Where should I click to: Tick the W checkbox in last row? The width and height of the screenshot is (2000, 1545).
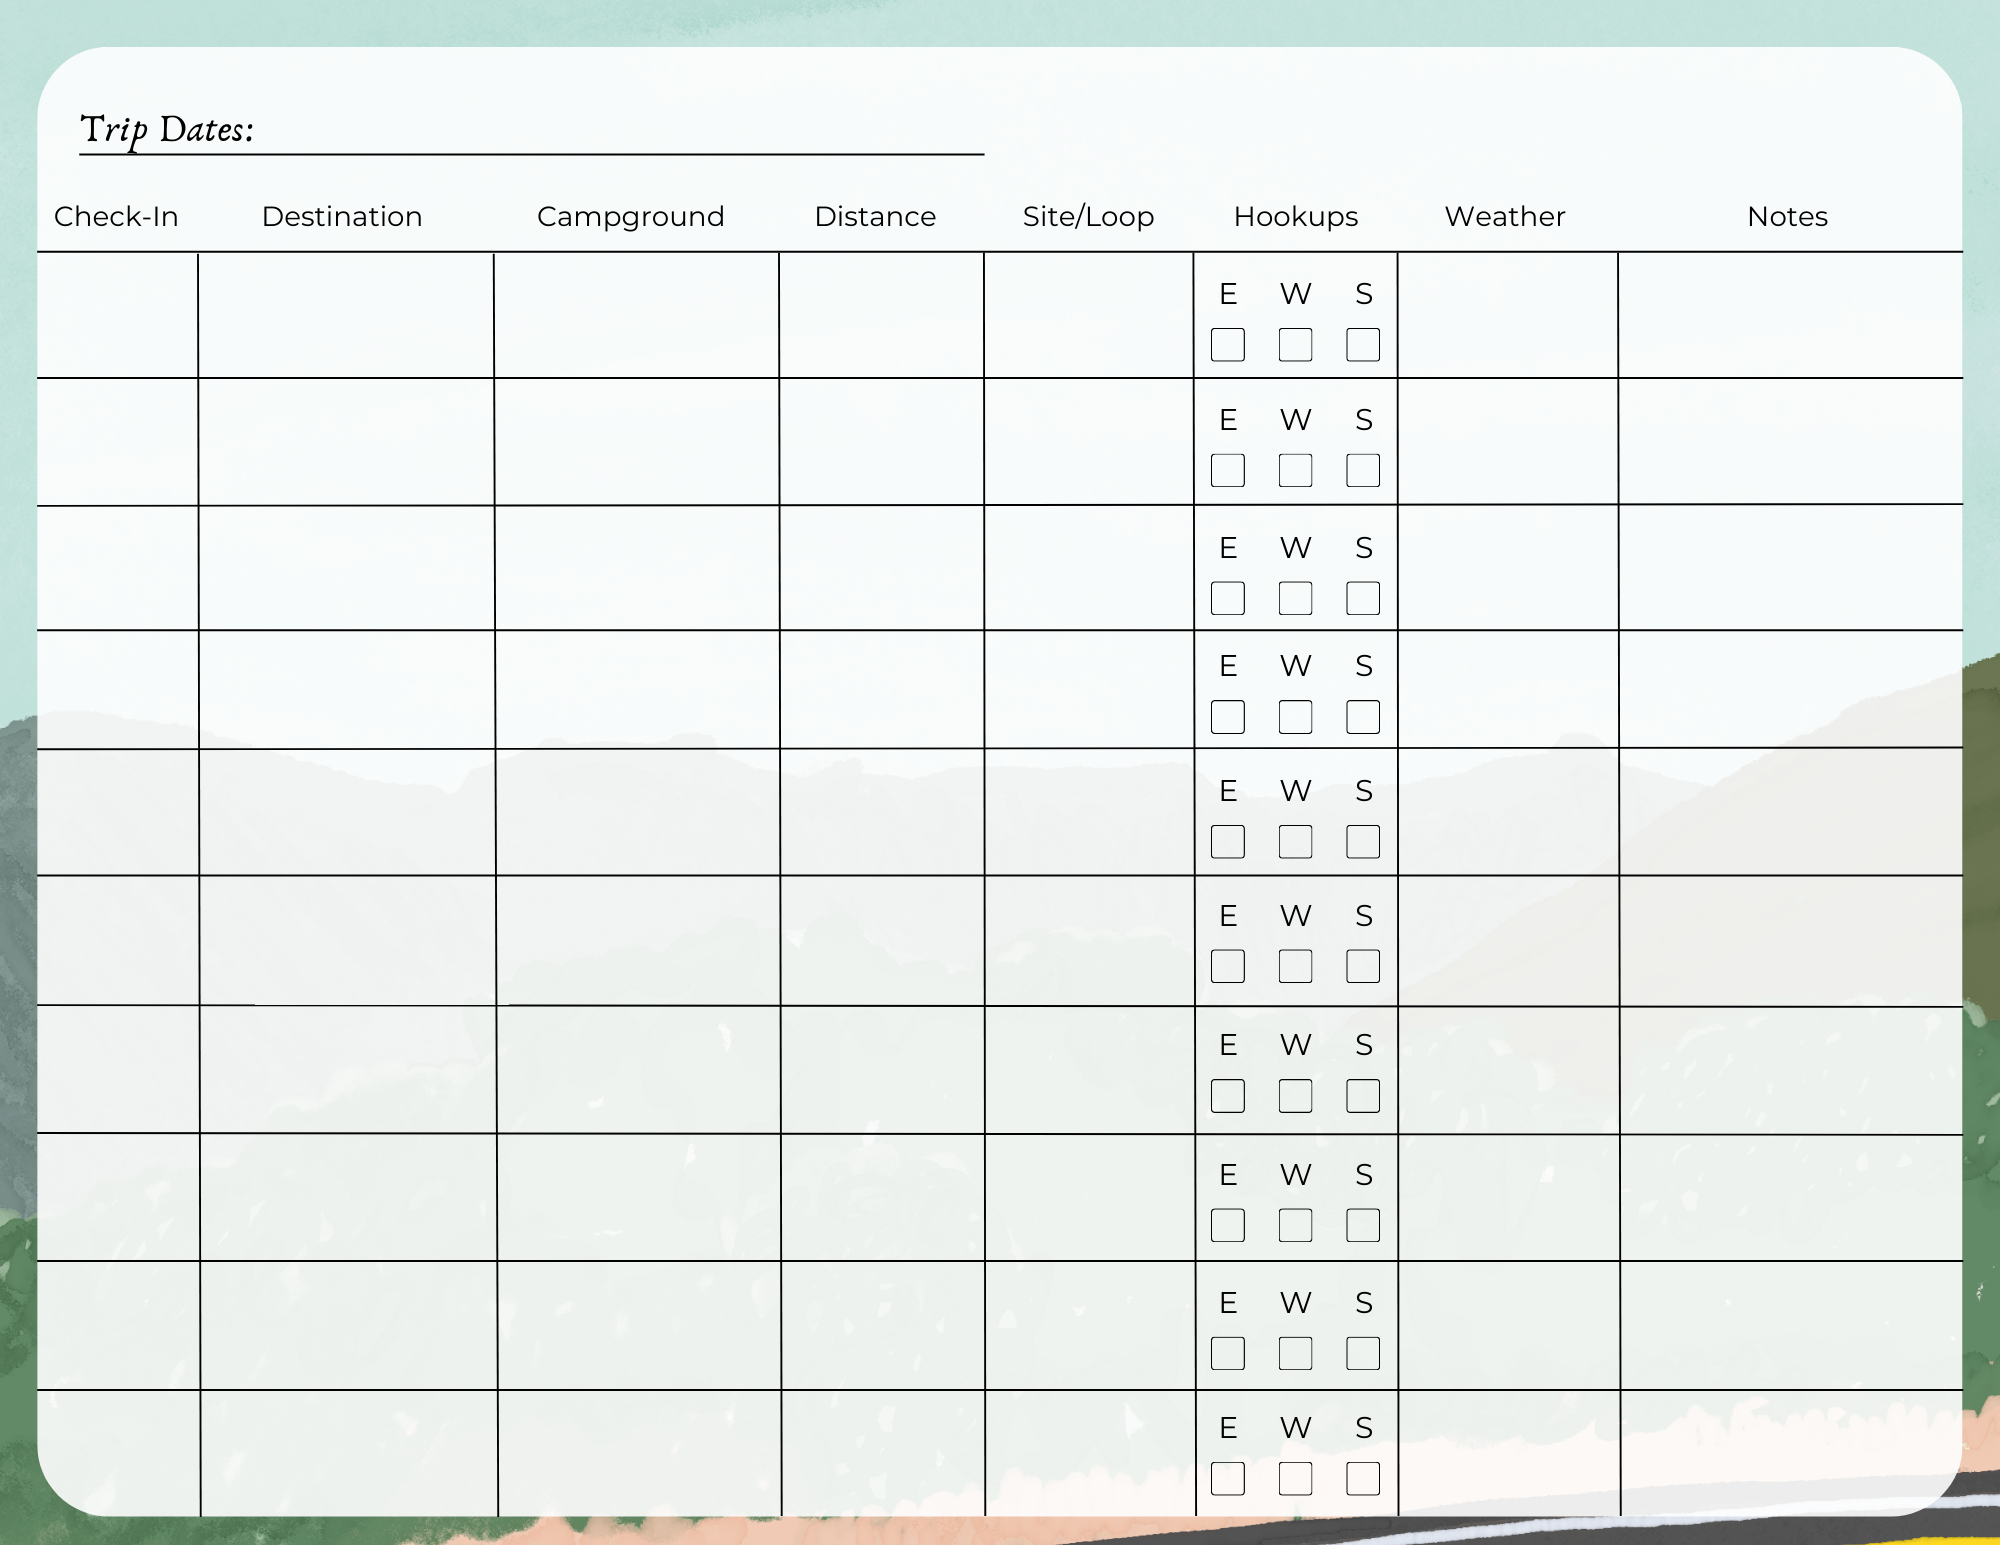tap(1295, 1478)
